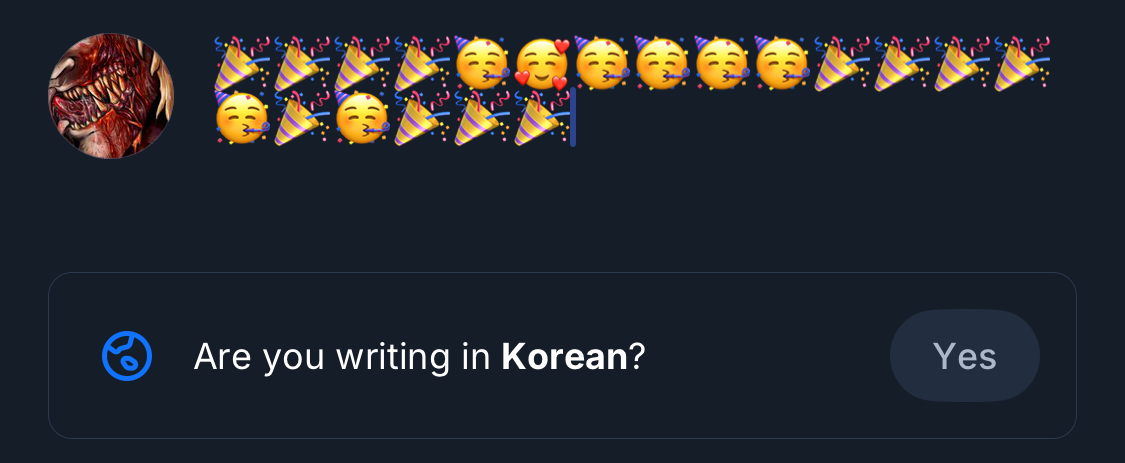Screen dimensions: 1125x463
Task: Click second party popper in the top row
Action: pos(302,62)
